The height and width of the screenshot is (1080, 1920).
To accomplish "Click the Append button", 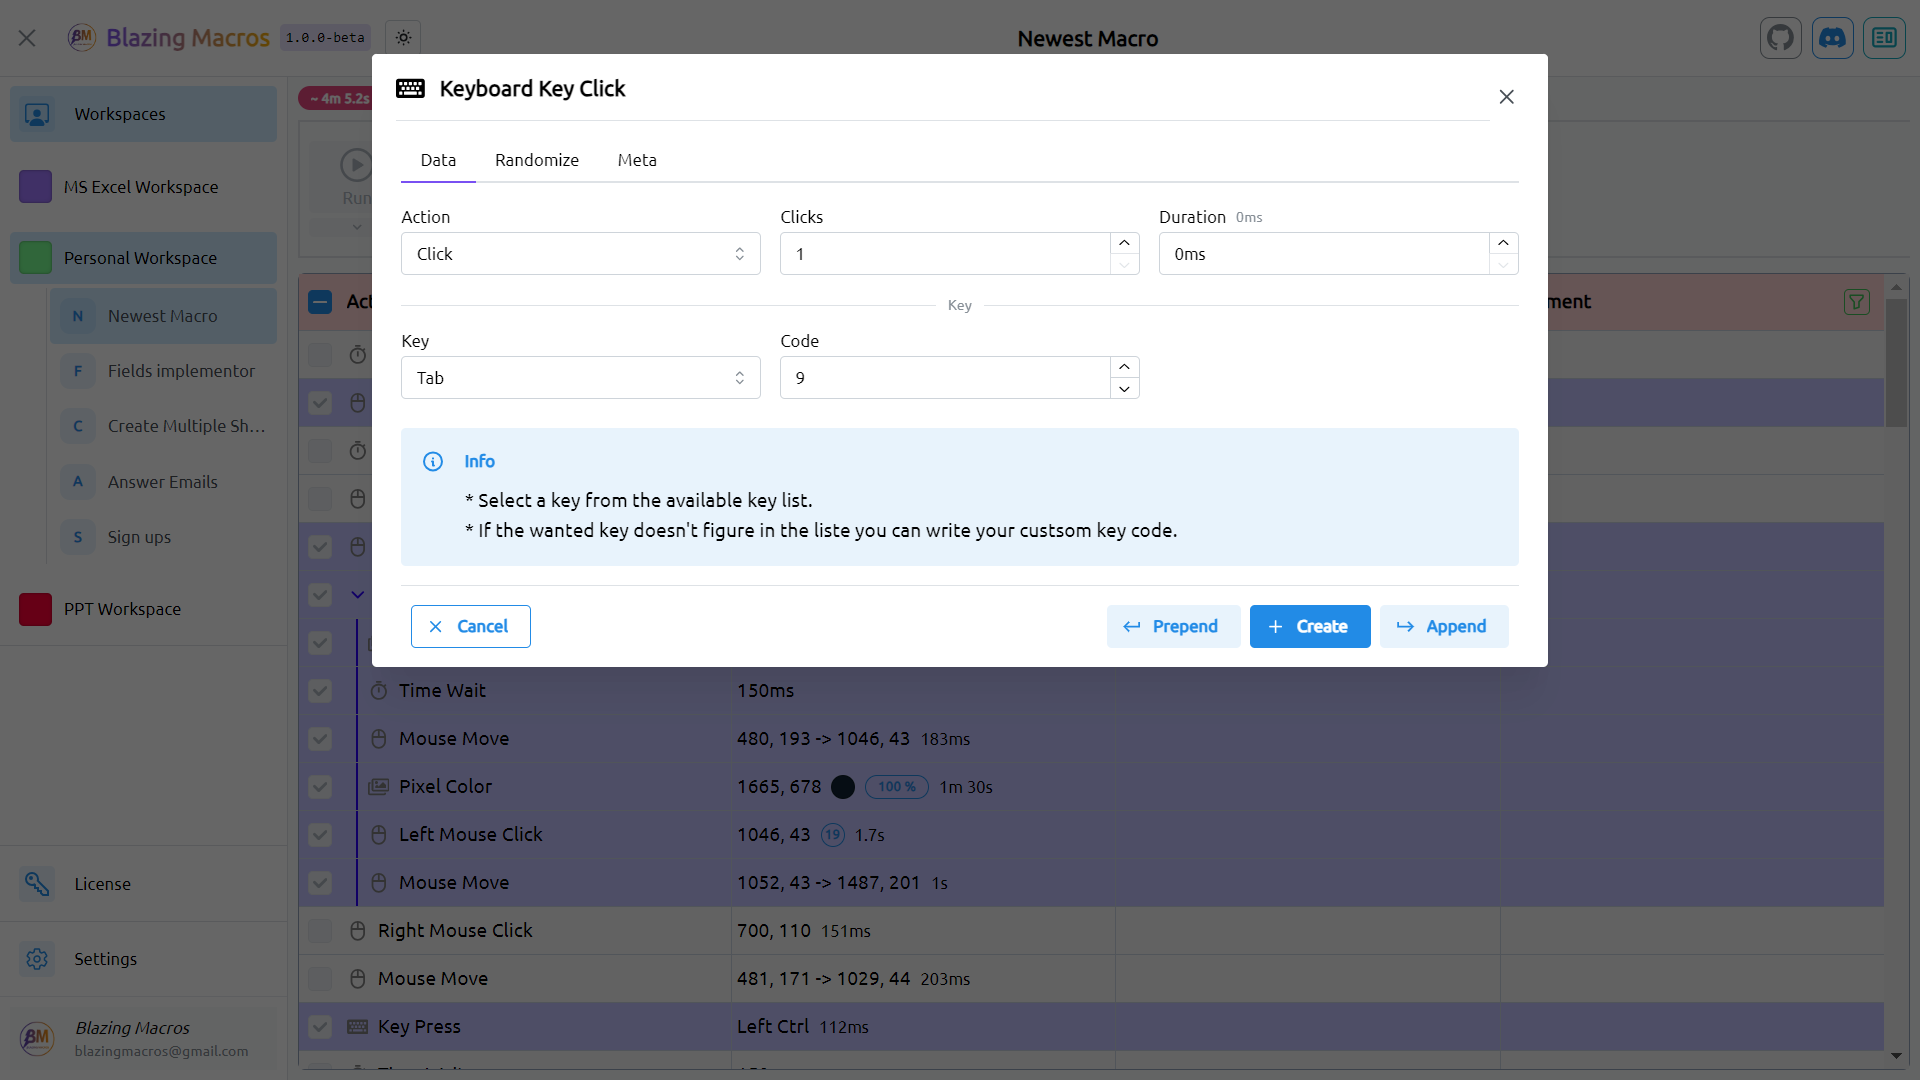I will coord(1444,626).
